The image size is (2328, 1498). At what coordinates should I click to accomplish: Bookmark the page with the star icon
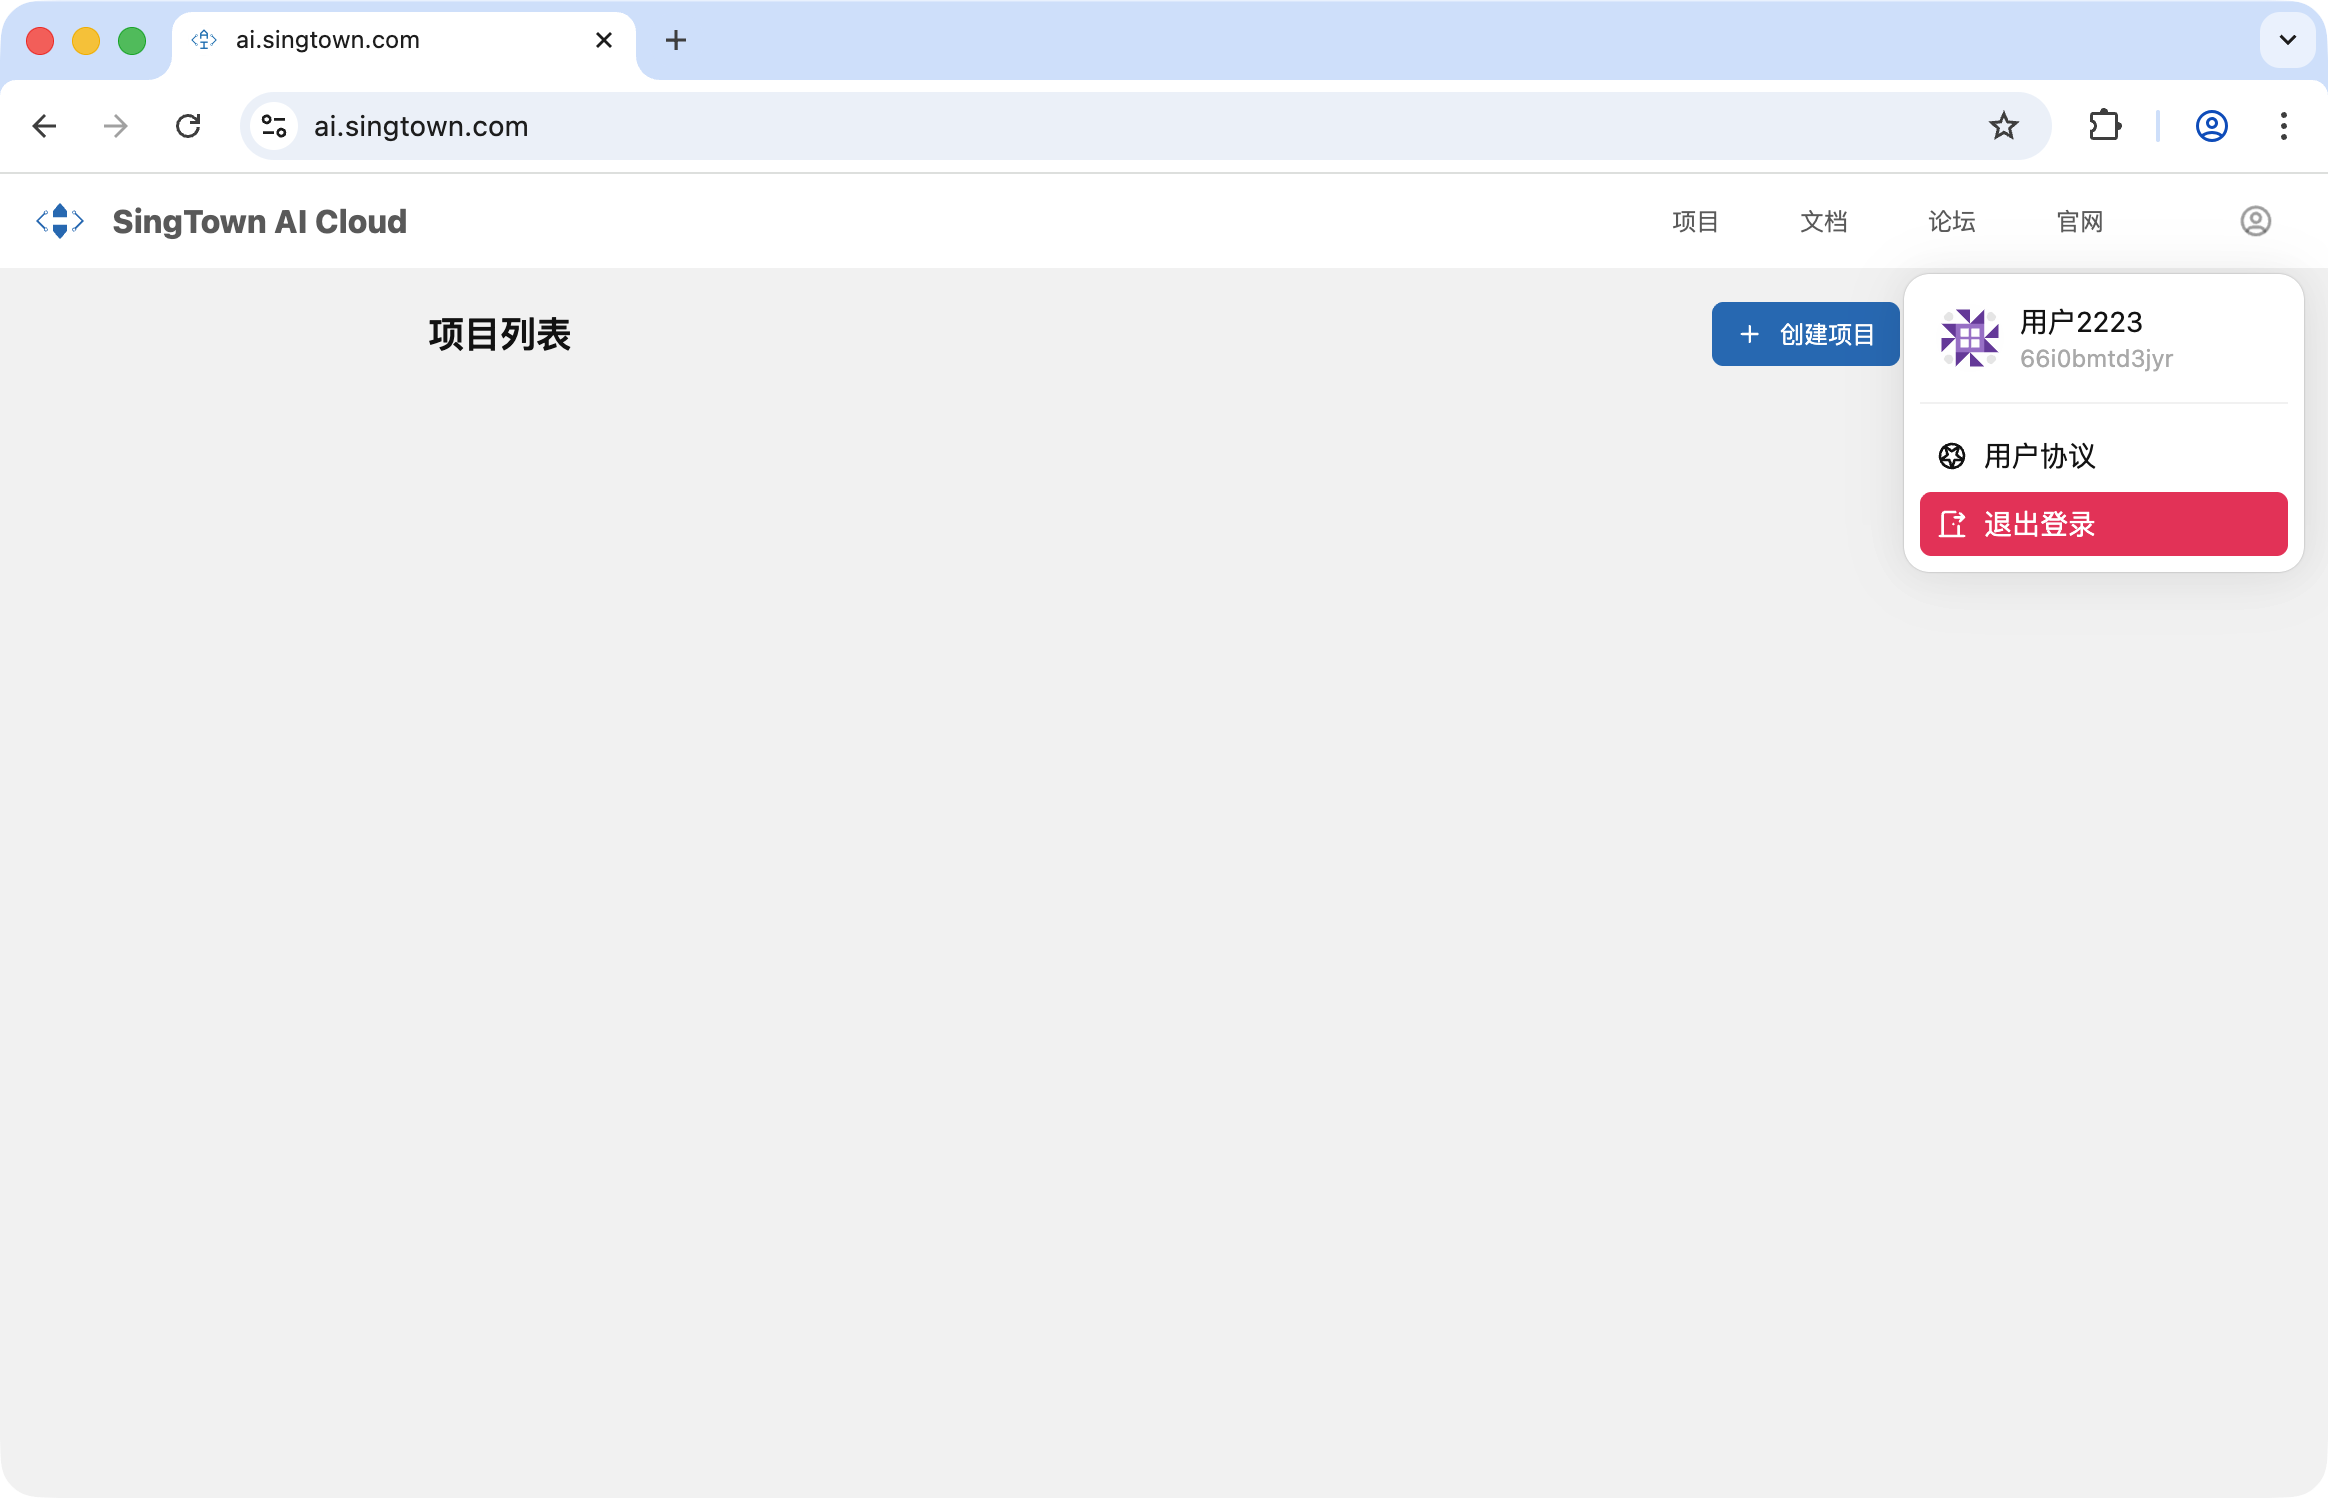click(2003, 126)
